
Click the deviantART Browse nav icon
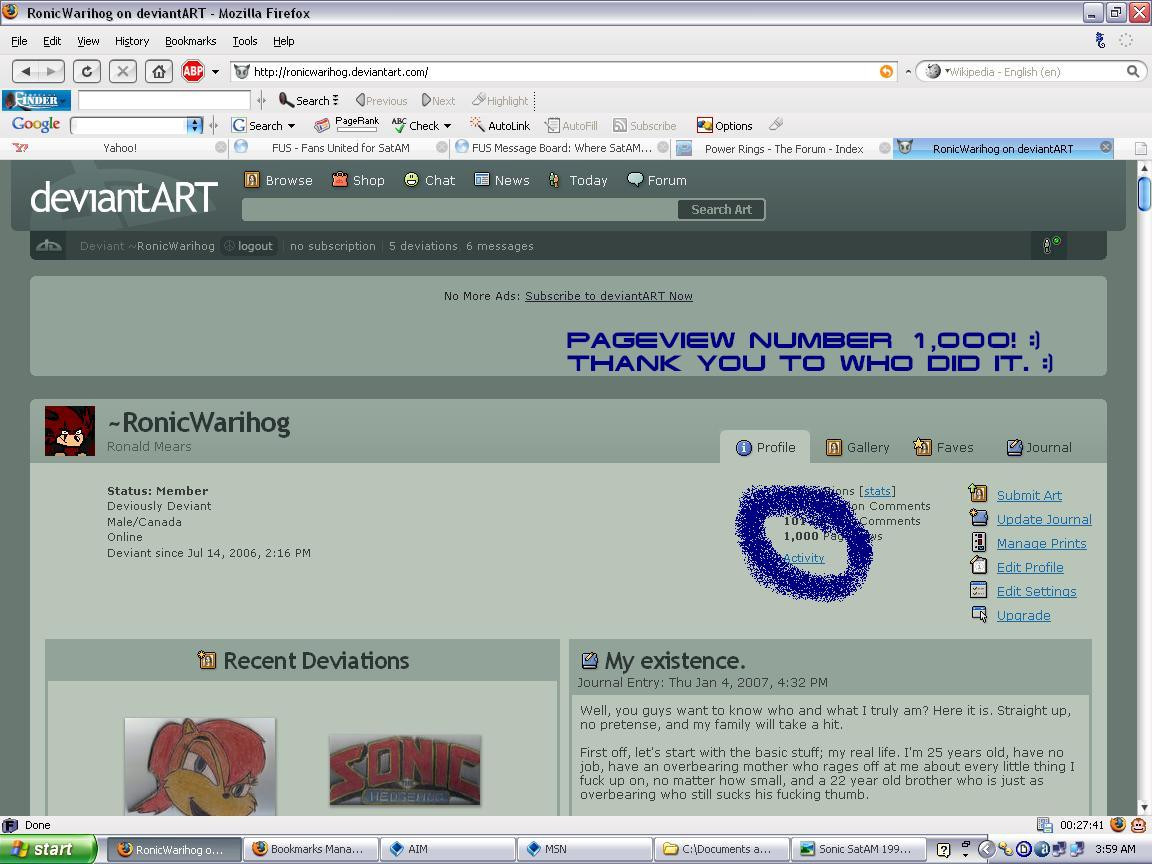[252, 180]
